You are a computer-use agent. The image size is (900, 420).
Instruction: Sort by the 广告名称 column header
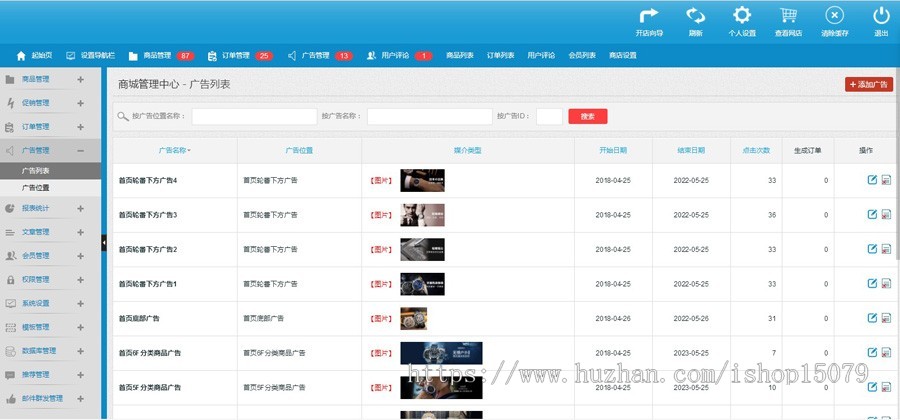tap(174, 151)
